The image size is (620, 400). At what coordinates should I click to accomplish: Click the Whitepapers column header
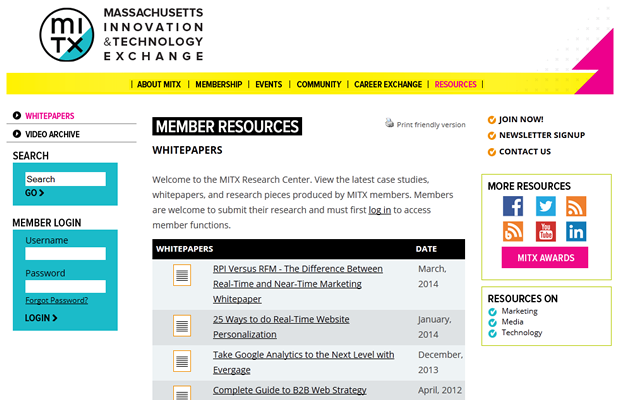click(185, 249)
